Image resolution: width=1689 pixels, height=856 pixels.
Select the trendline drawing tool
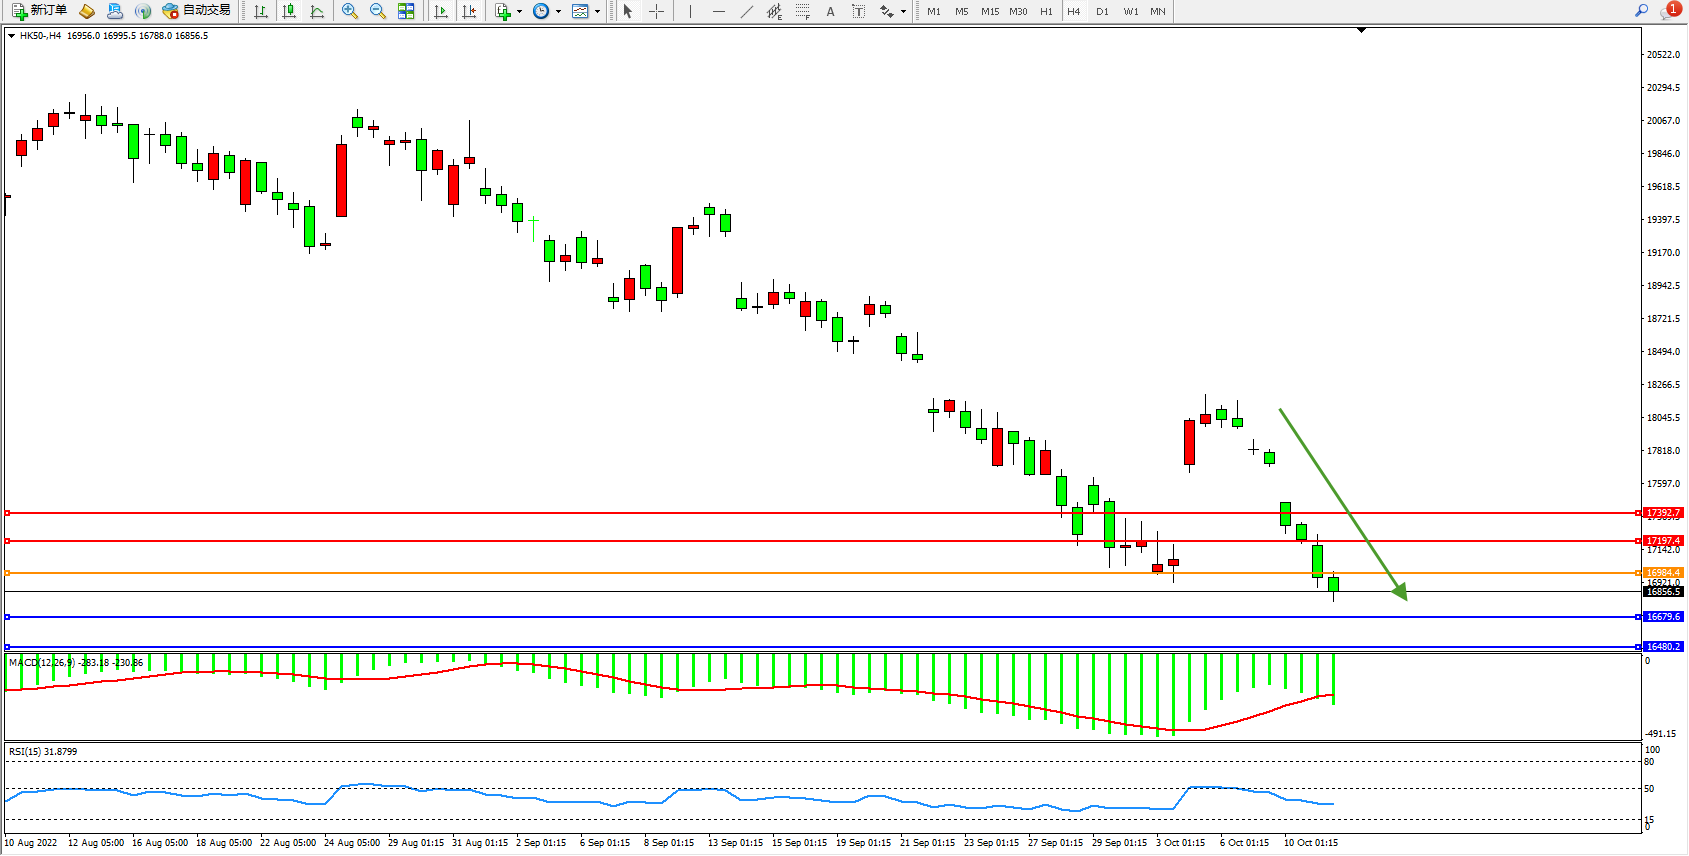(747, 11)
